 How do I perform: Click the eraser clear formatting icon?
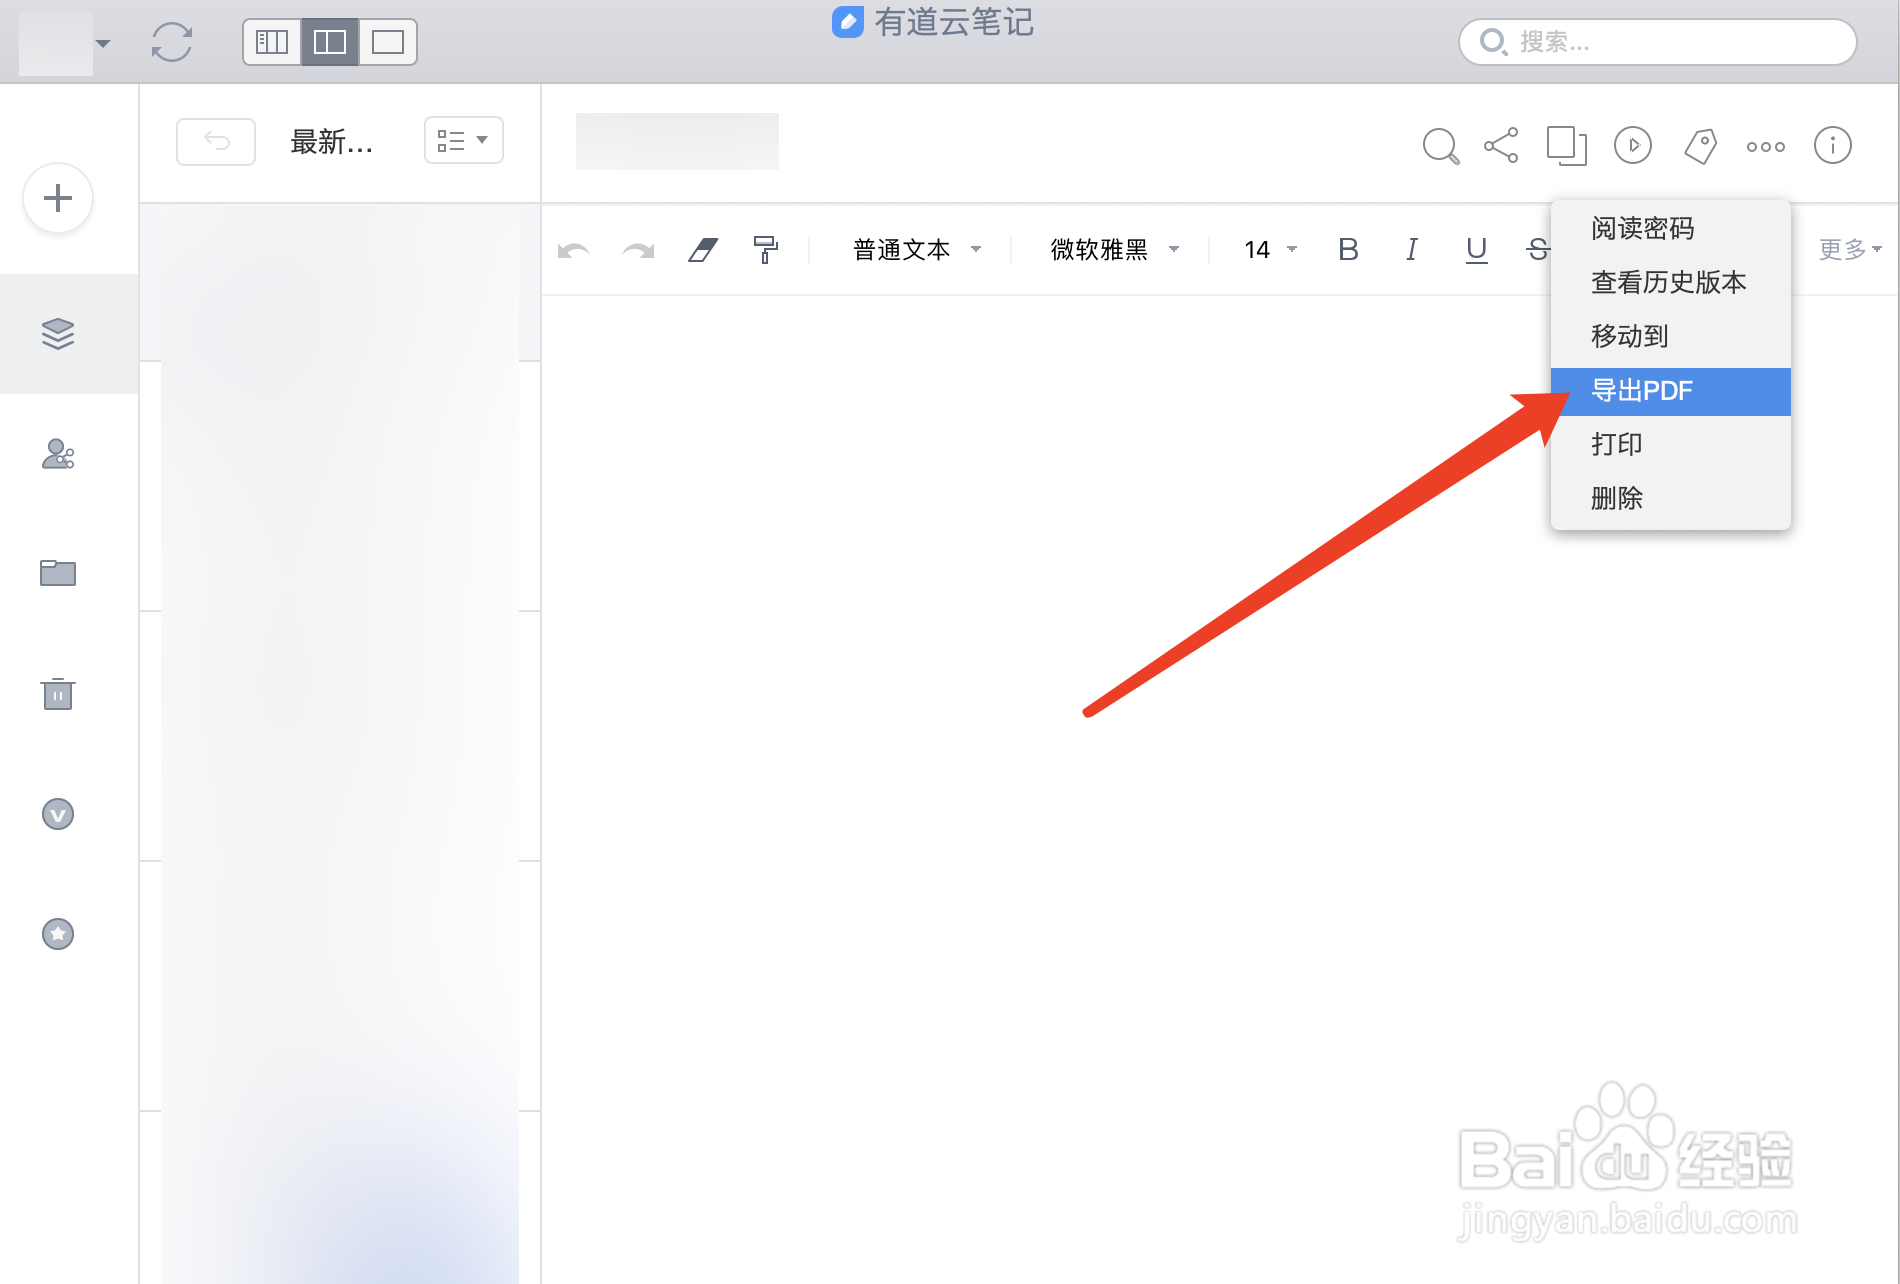click(x=703, y=250)
